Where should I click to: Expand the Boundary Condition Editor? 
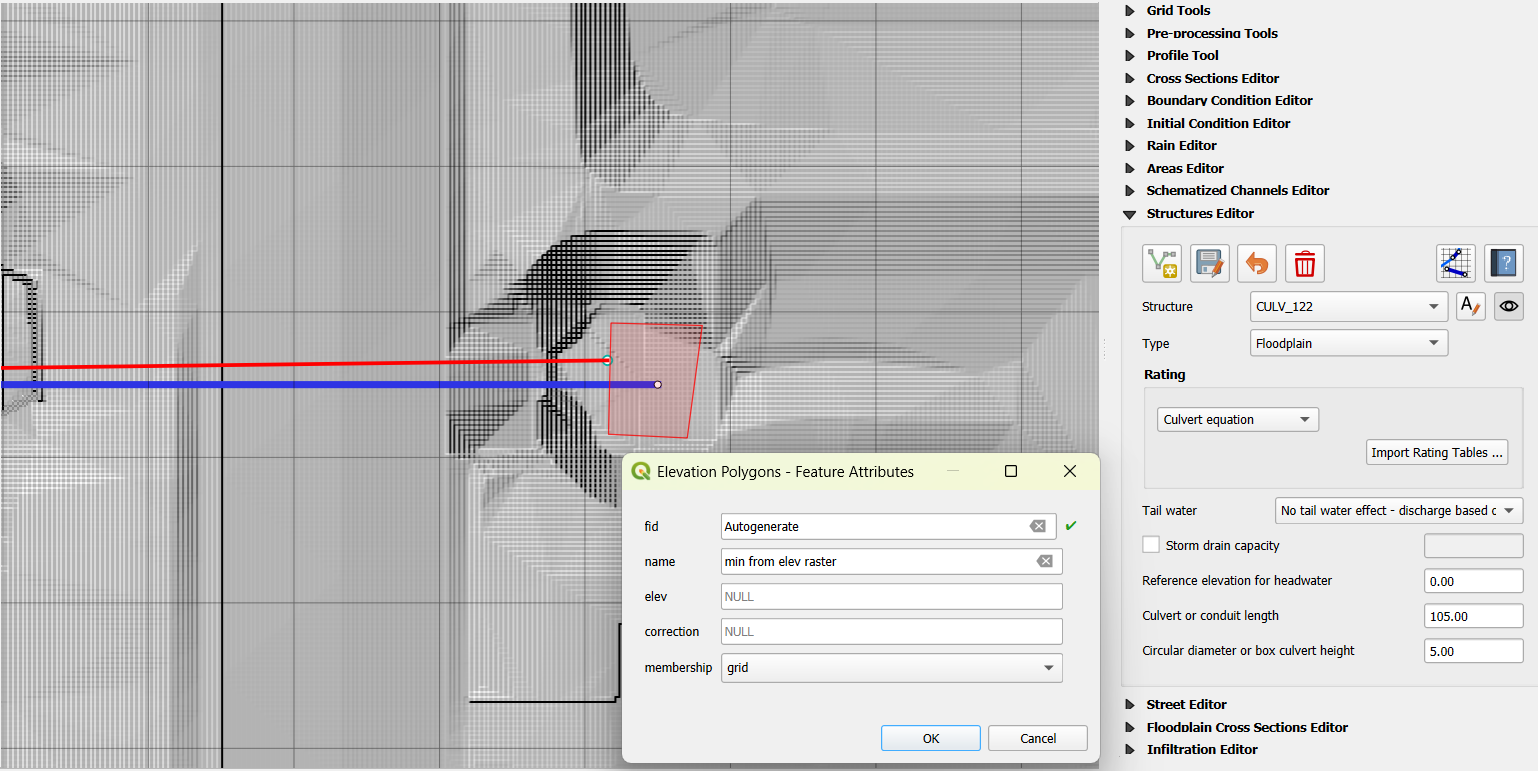[x=1131, y=100]
